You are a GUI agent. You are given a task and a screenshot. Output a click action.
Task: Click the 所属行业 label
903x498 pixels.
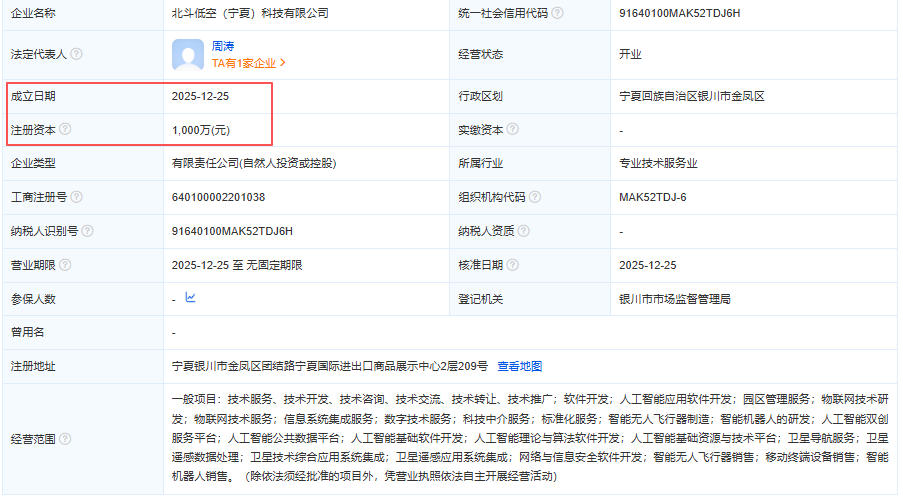coord(480,163)
